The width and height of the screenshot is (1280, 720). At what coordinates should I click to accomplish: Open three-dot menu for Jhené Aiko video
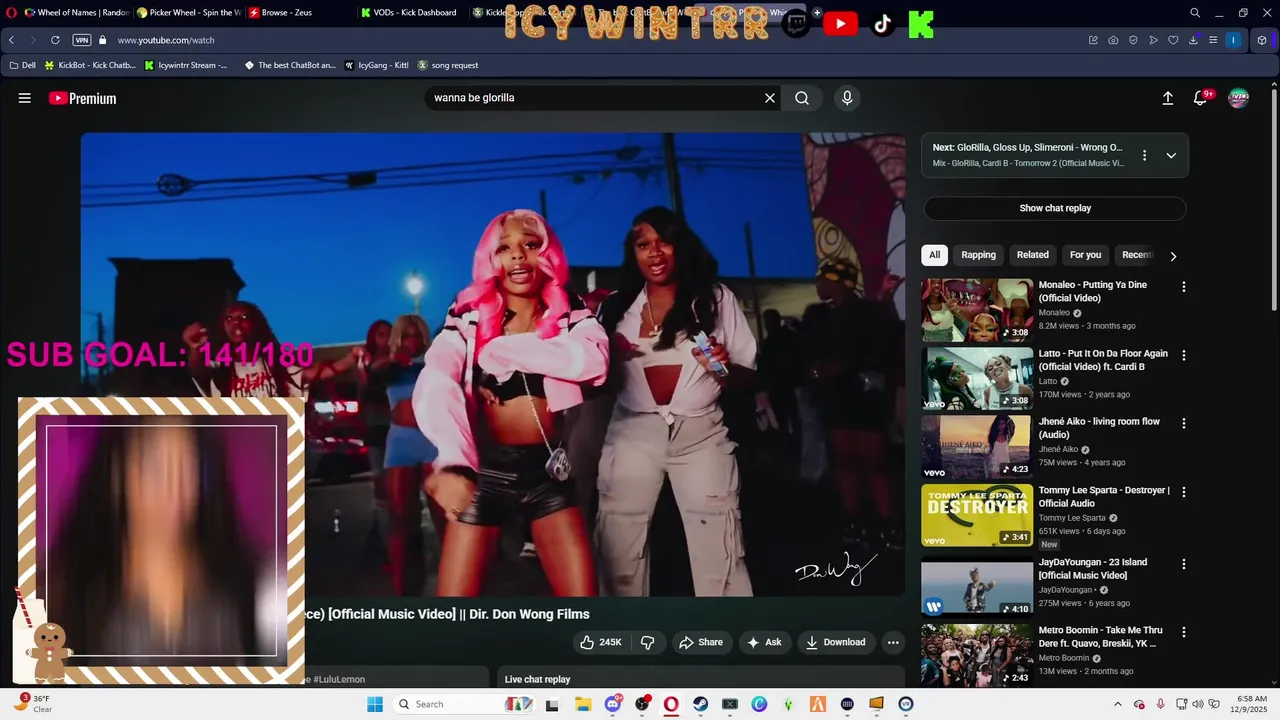[1184, 423]
